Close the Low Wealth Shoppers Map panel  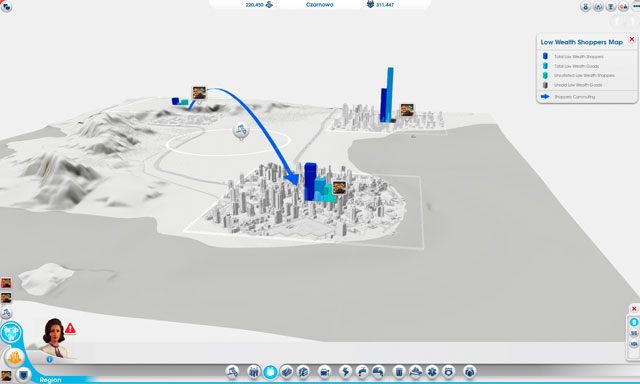632,39
